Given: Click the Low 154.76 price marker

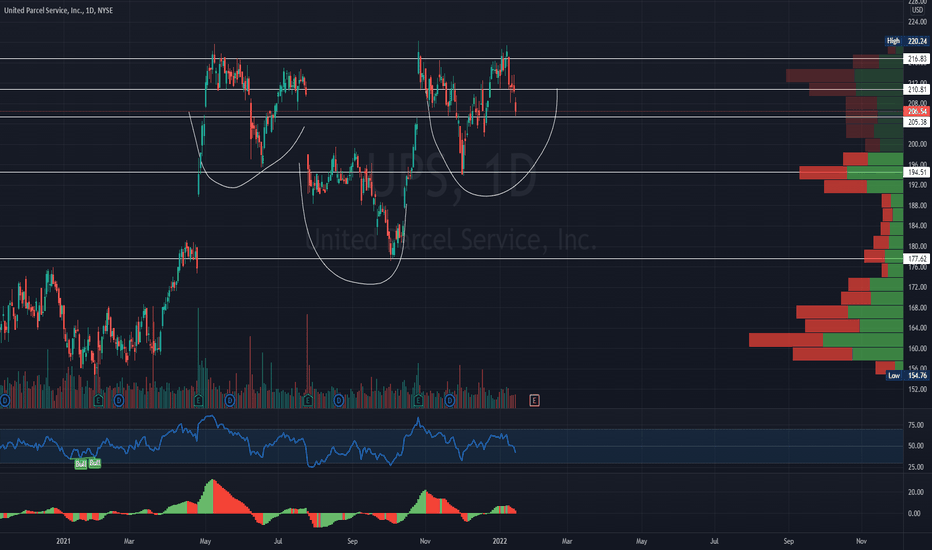Looking at the screenshot, I should pyautogui.click(x=906, y=376).
